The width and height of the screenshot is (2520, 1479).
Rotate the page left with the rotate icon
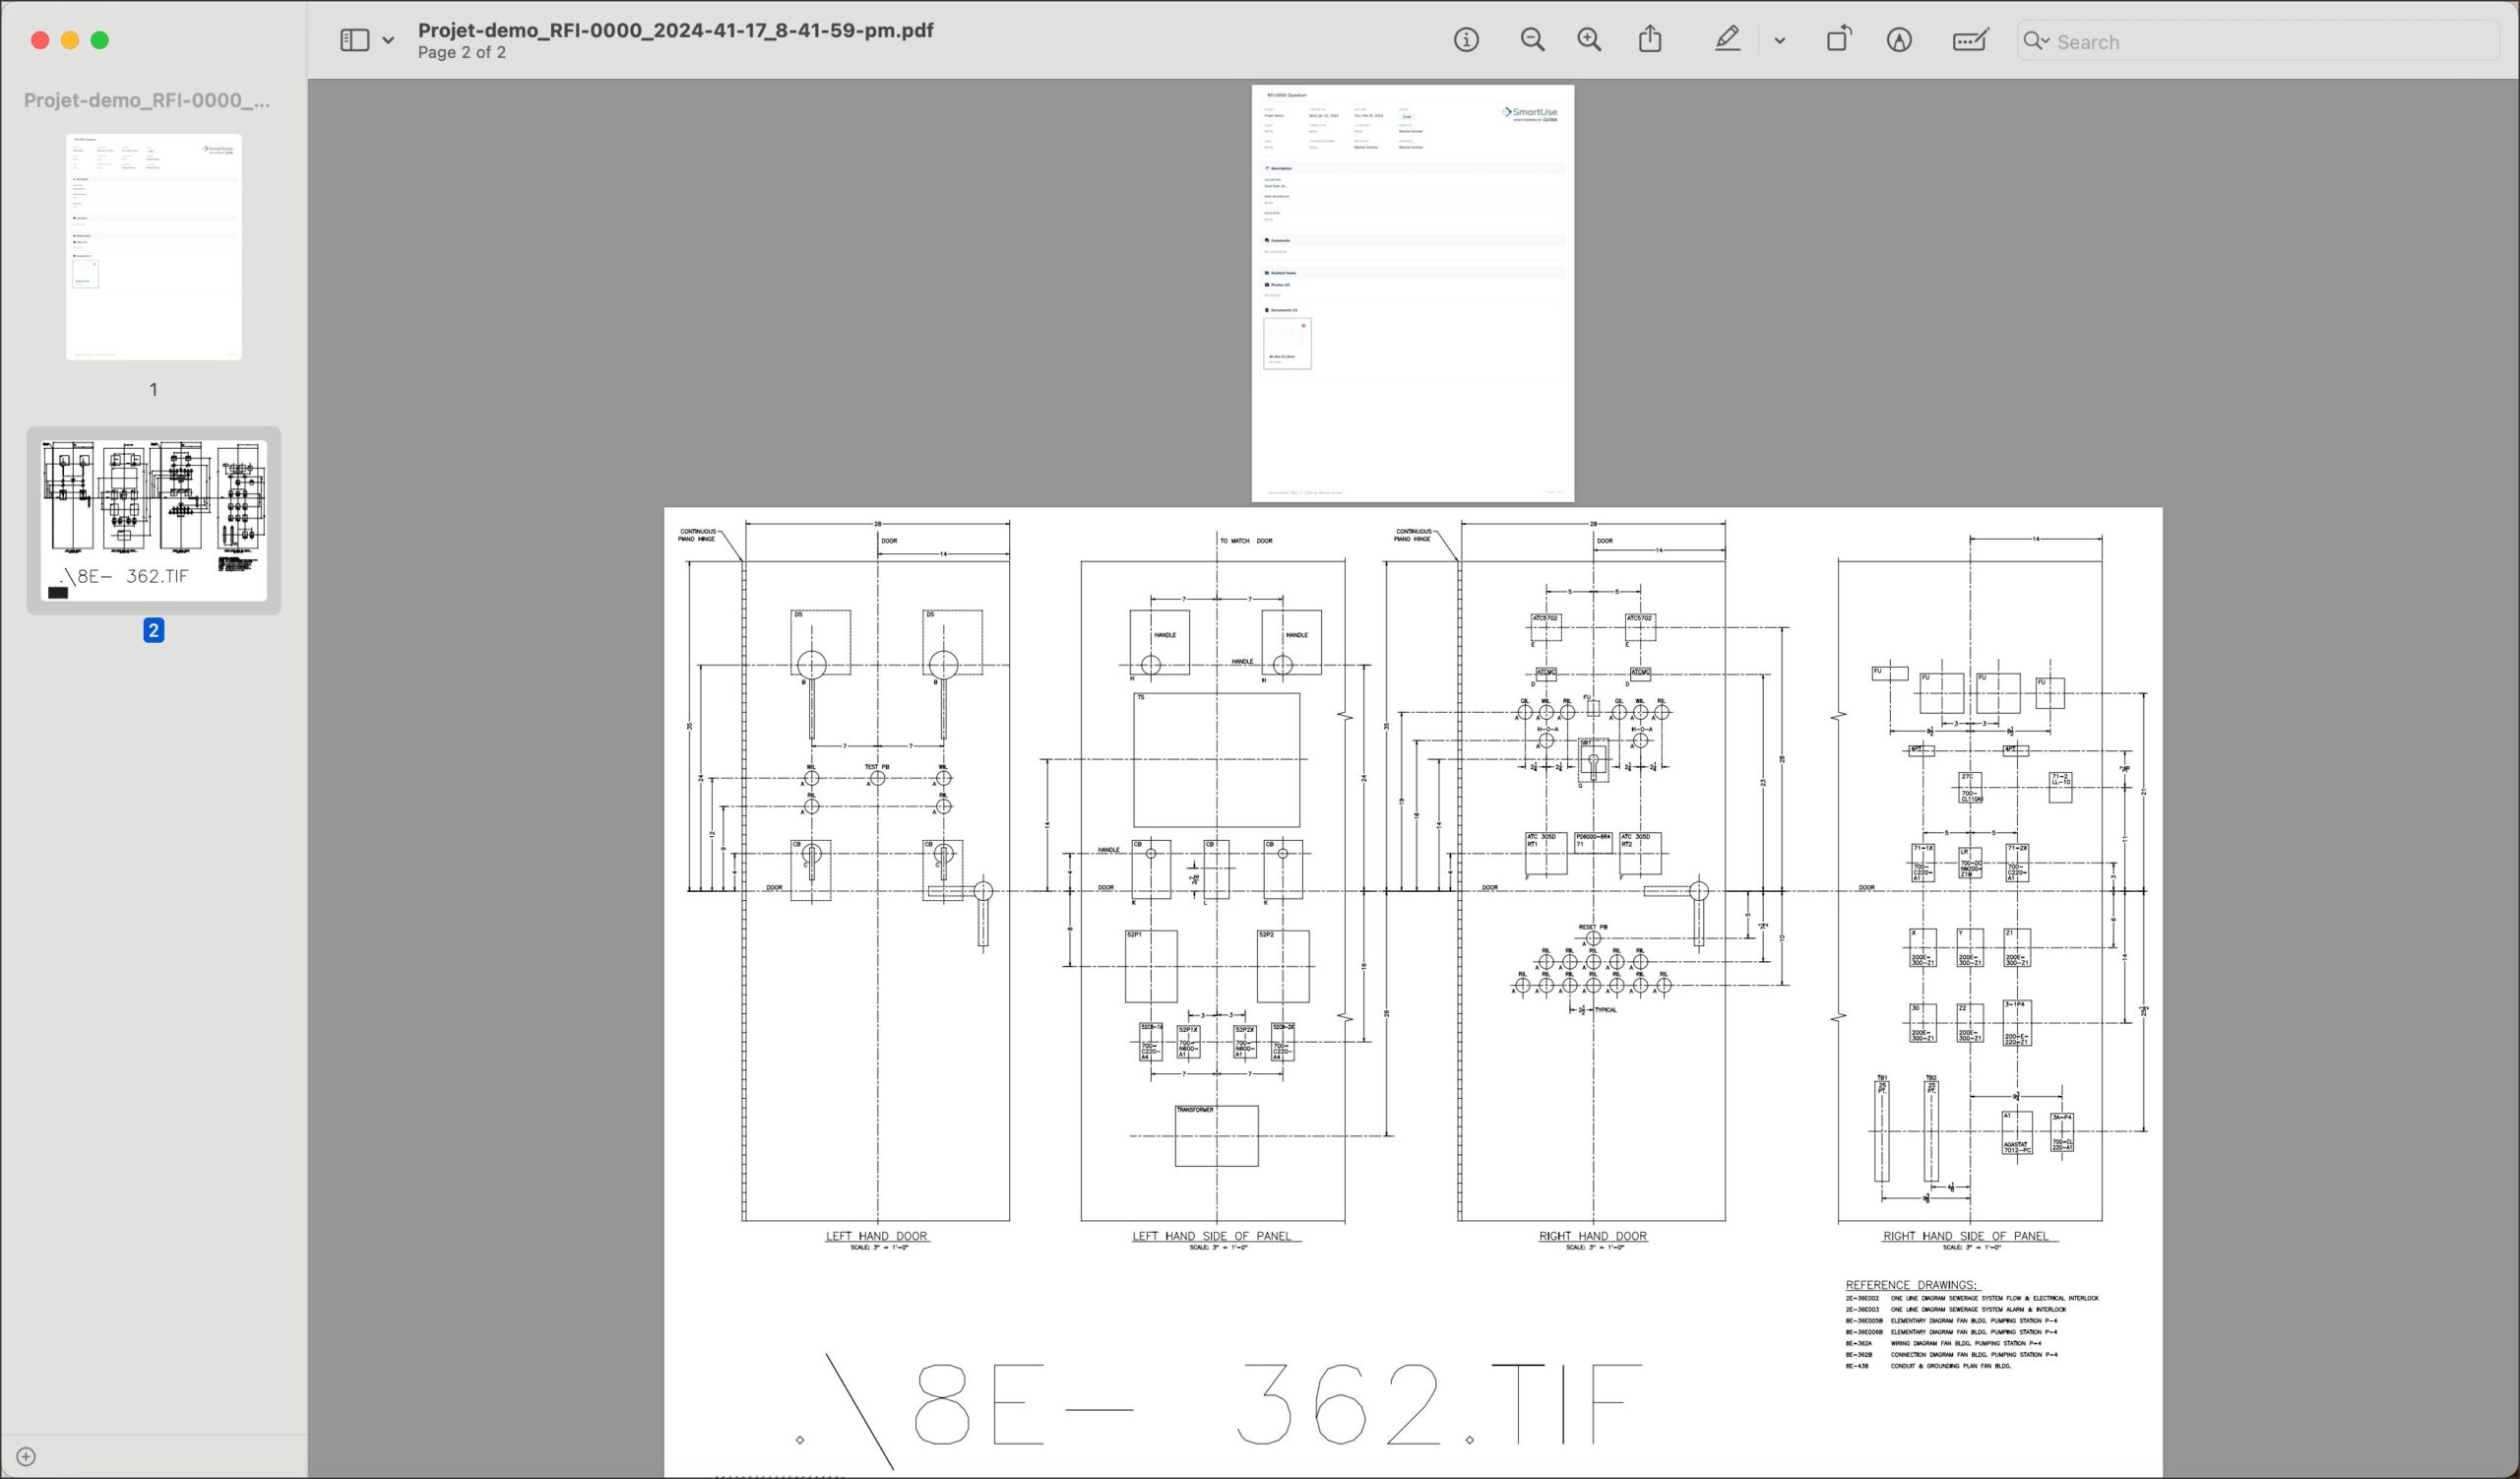[x=1839, y=40]
